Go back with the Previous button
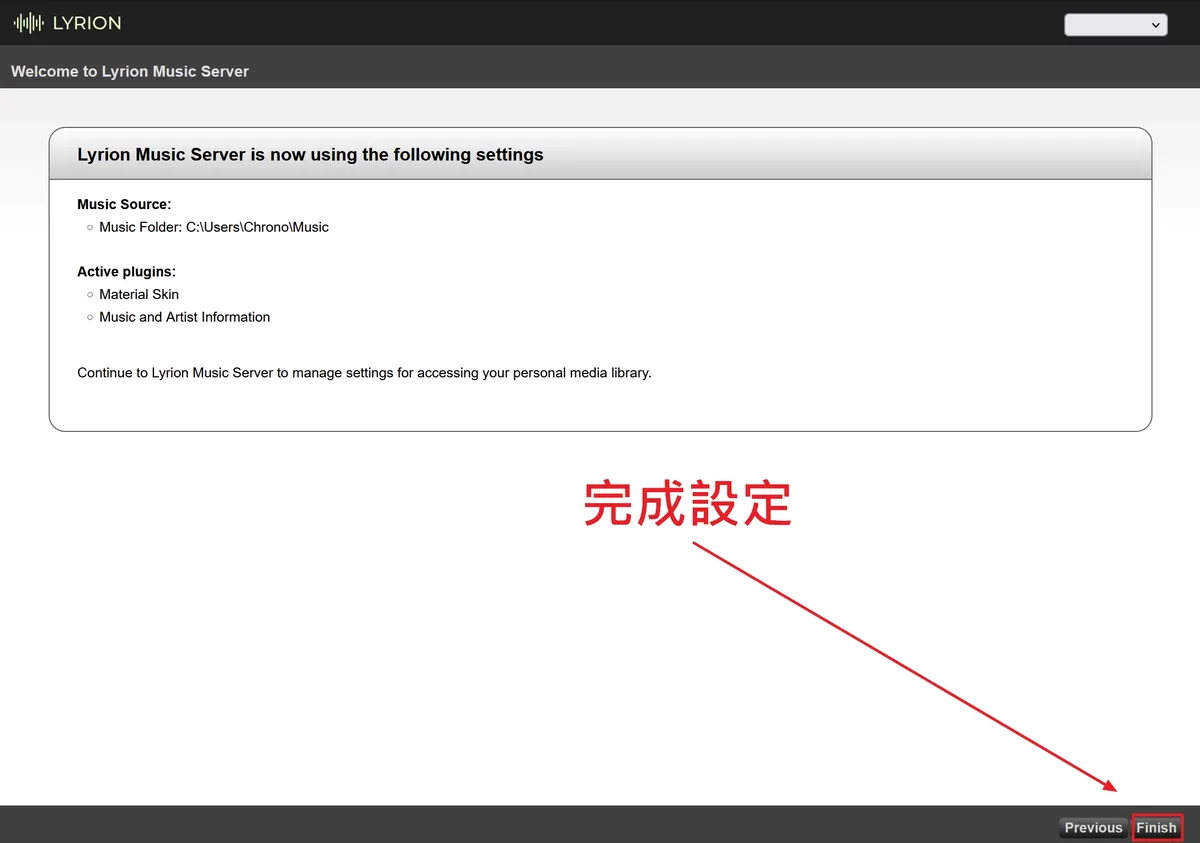The image size is (1200, 843). click(x=1093, y=828)
